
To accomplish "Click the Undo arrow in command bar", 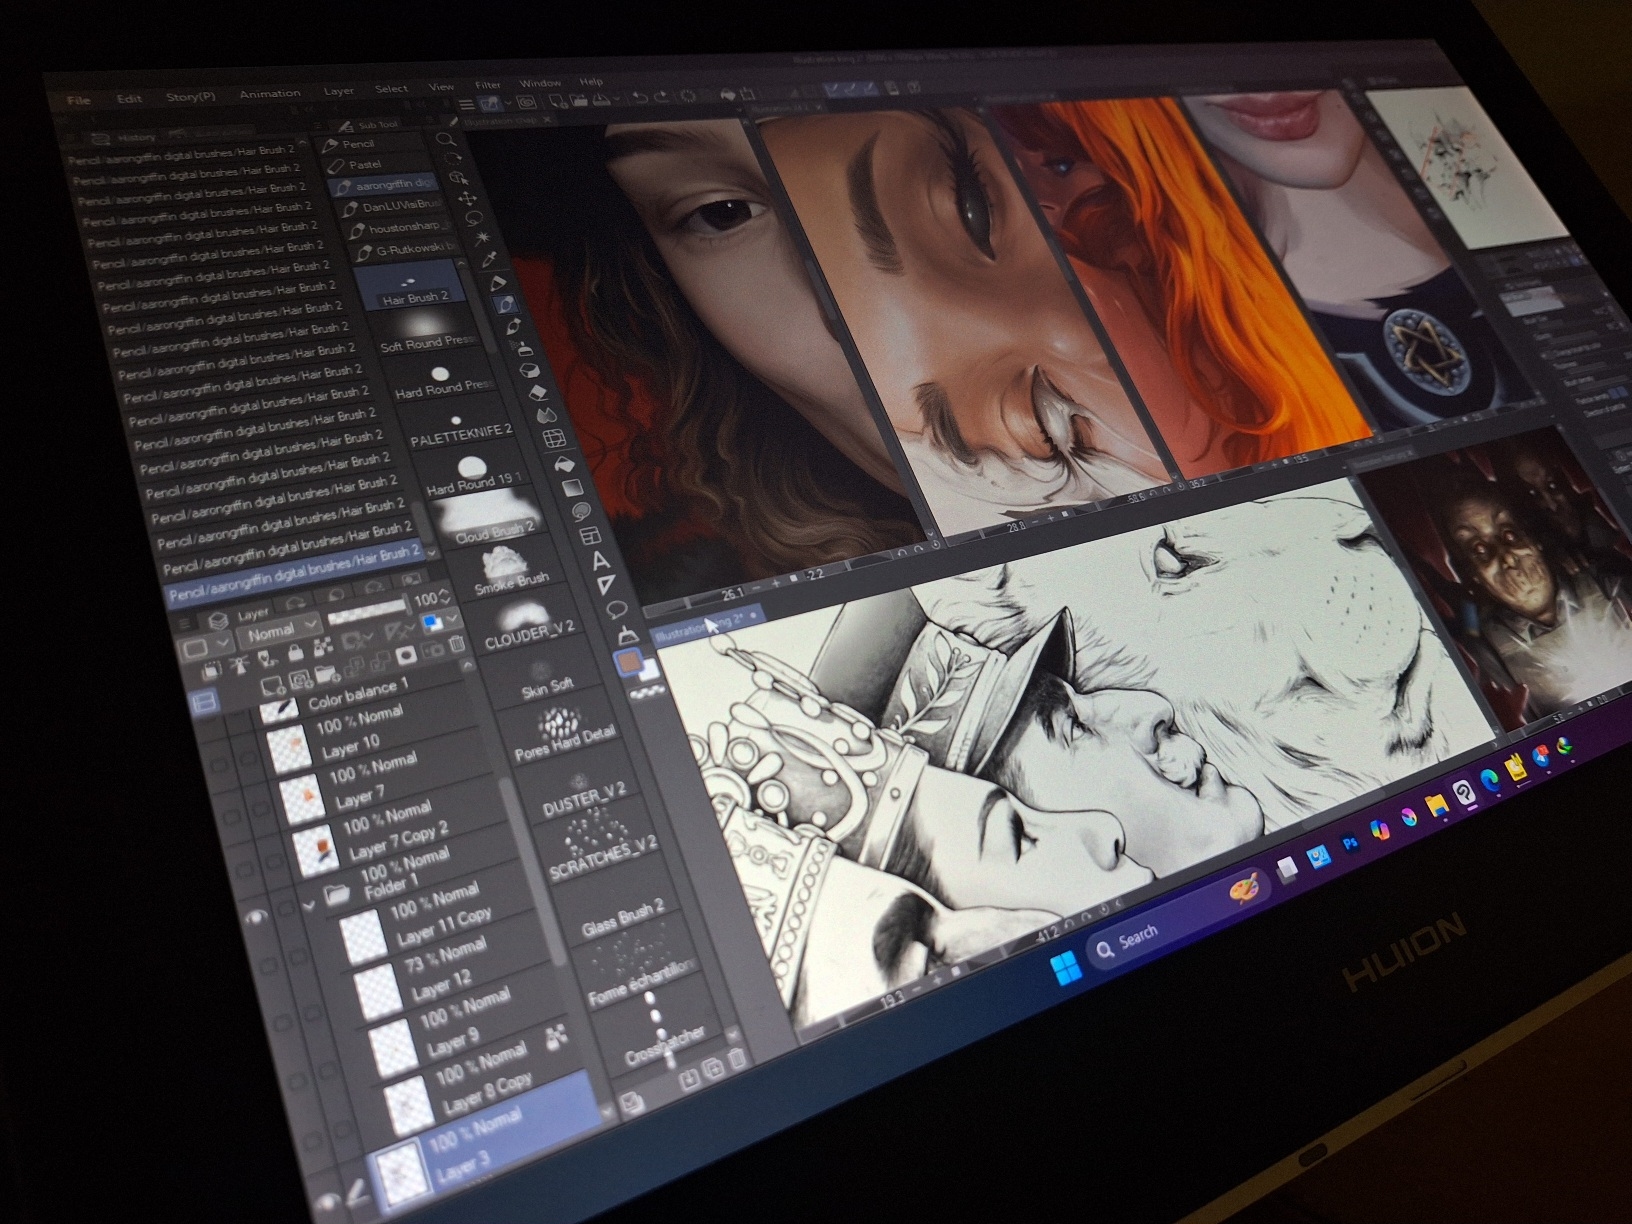I will click(x=640, y=97).
